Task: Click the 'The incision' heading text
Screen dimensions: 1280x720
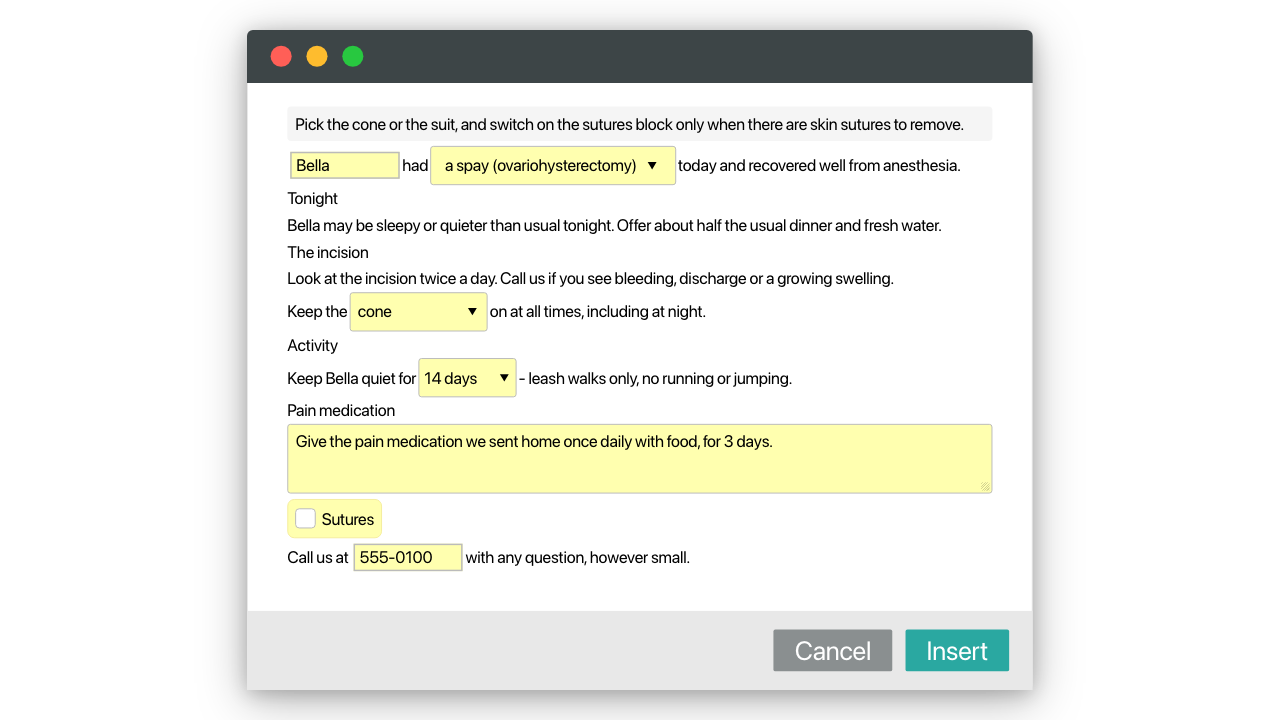Action: (x=328, y=252)
